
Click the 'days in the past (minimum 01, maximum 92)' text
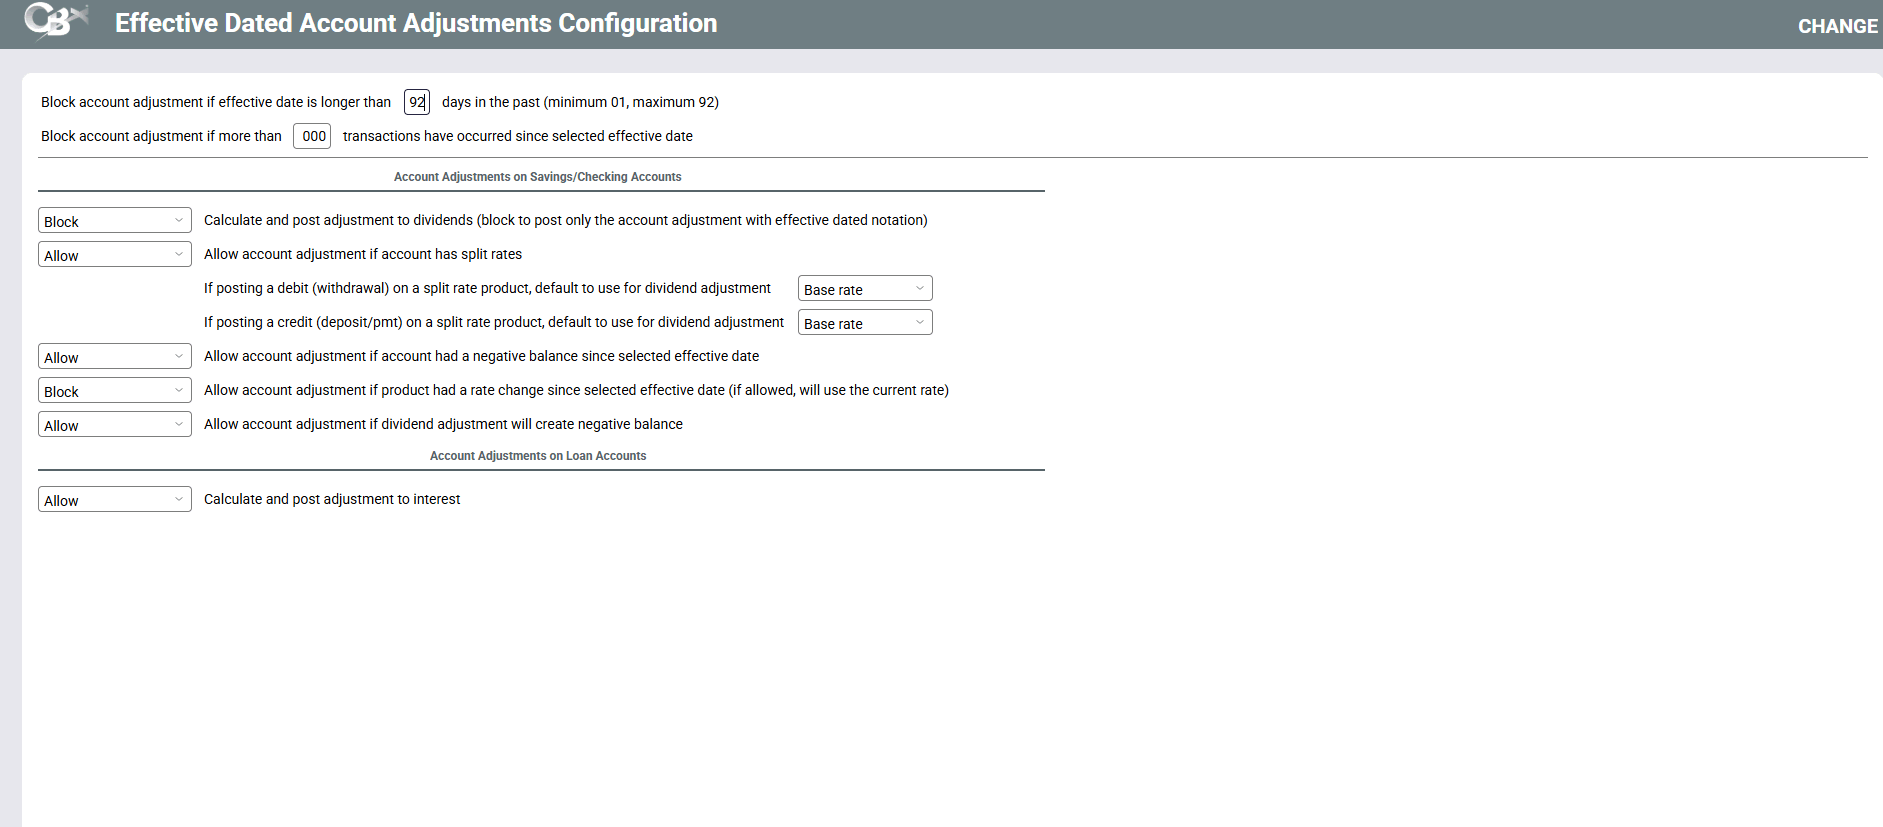pyautogui.click(x=580, y=102)
